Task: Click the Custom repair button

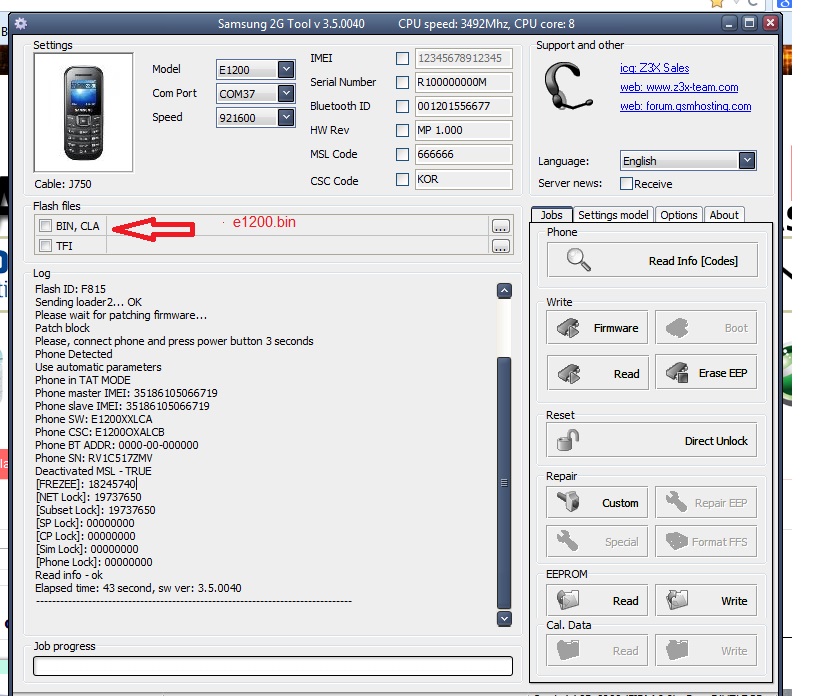Action: coord(597,502)
